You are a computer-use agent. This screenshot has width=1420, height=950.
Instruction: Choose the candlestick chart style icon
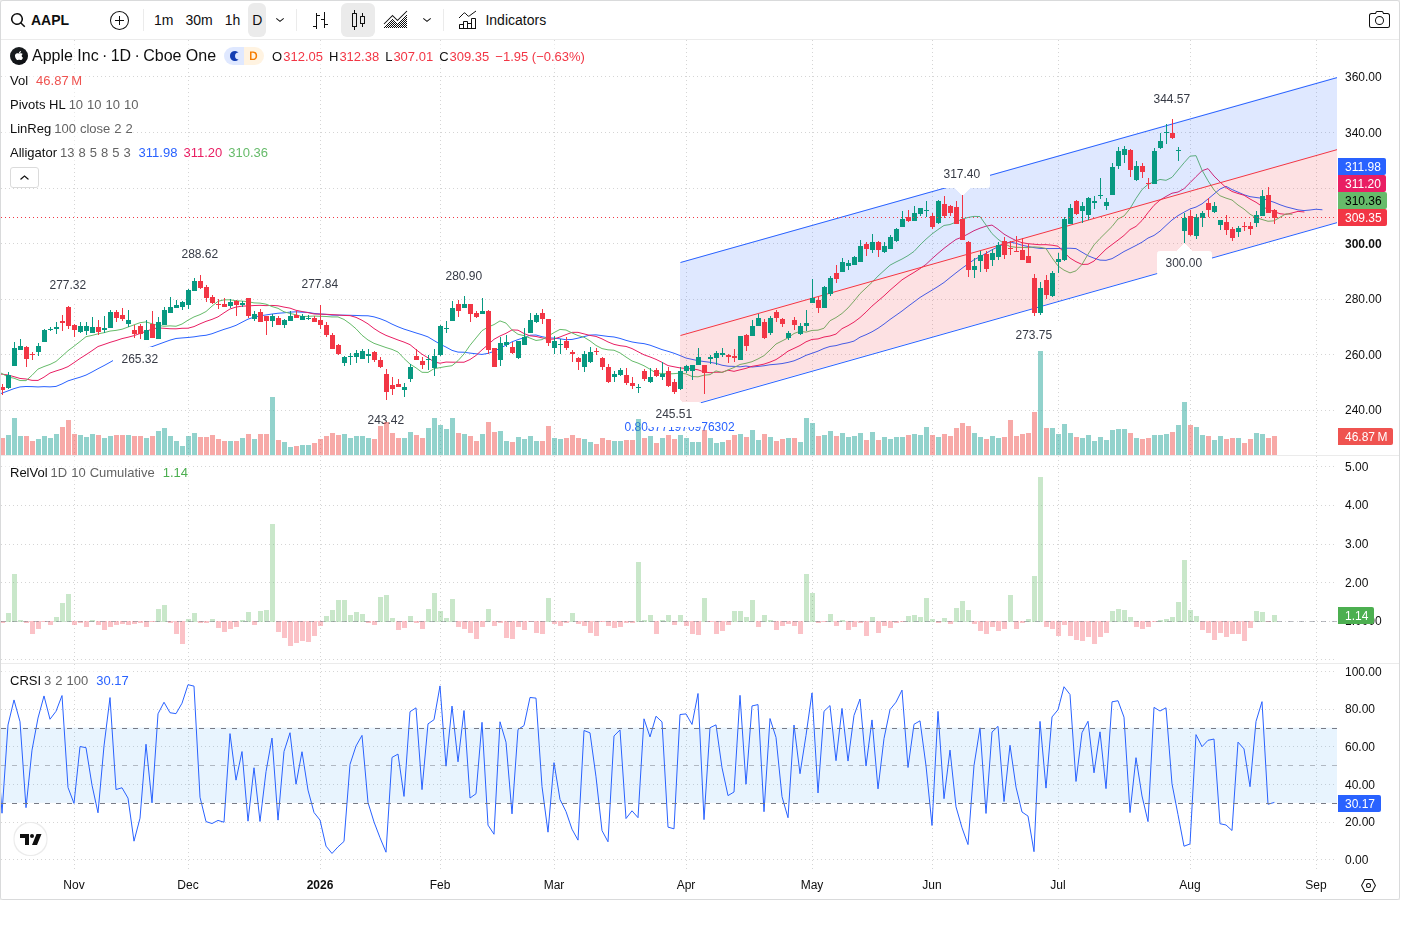[358, 20]
